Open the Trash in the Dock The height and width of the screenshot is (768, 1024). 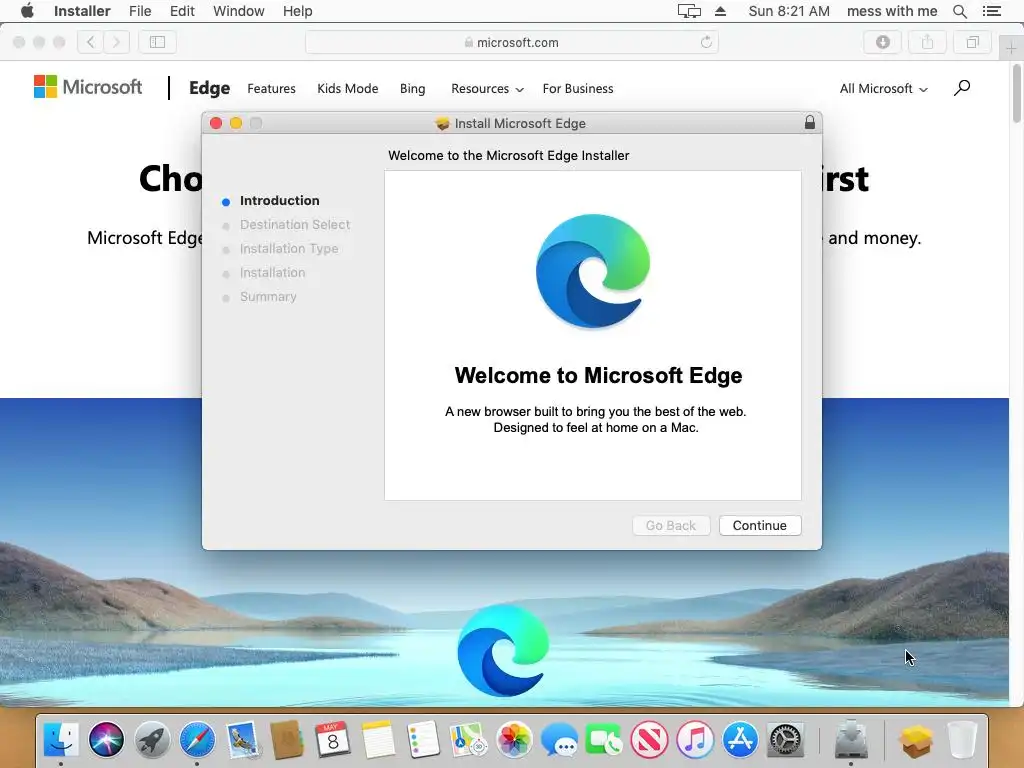(961, 740)
